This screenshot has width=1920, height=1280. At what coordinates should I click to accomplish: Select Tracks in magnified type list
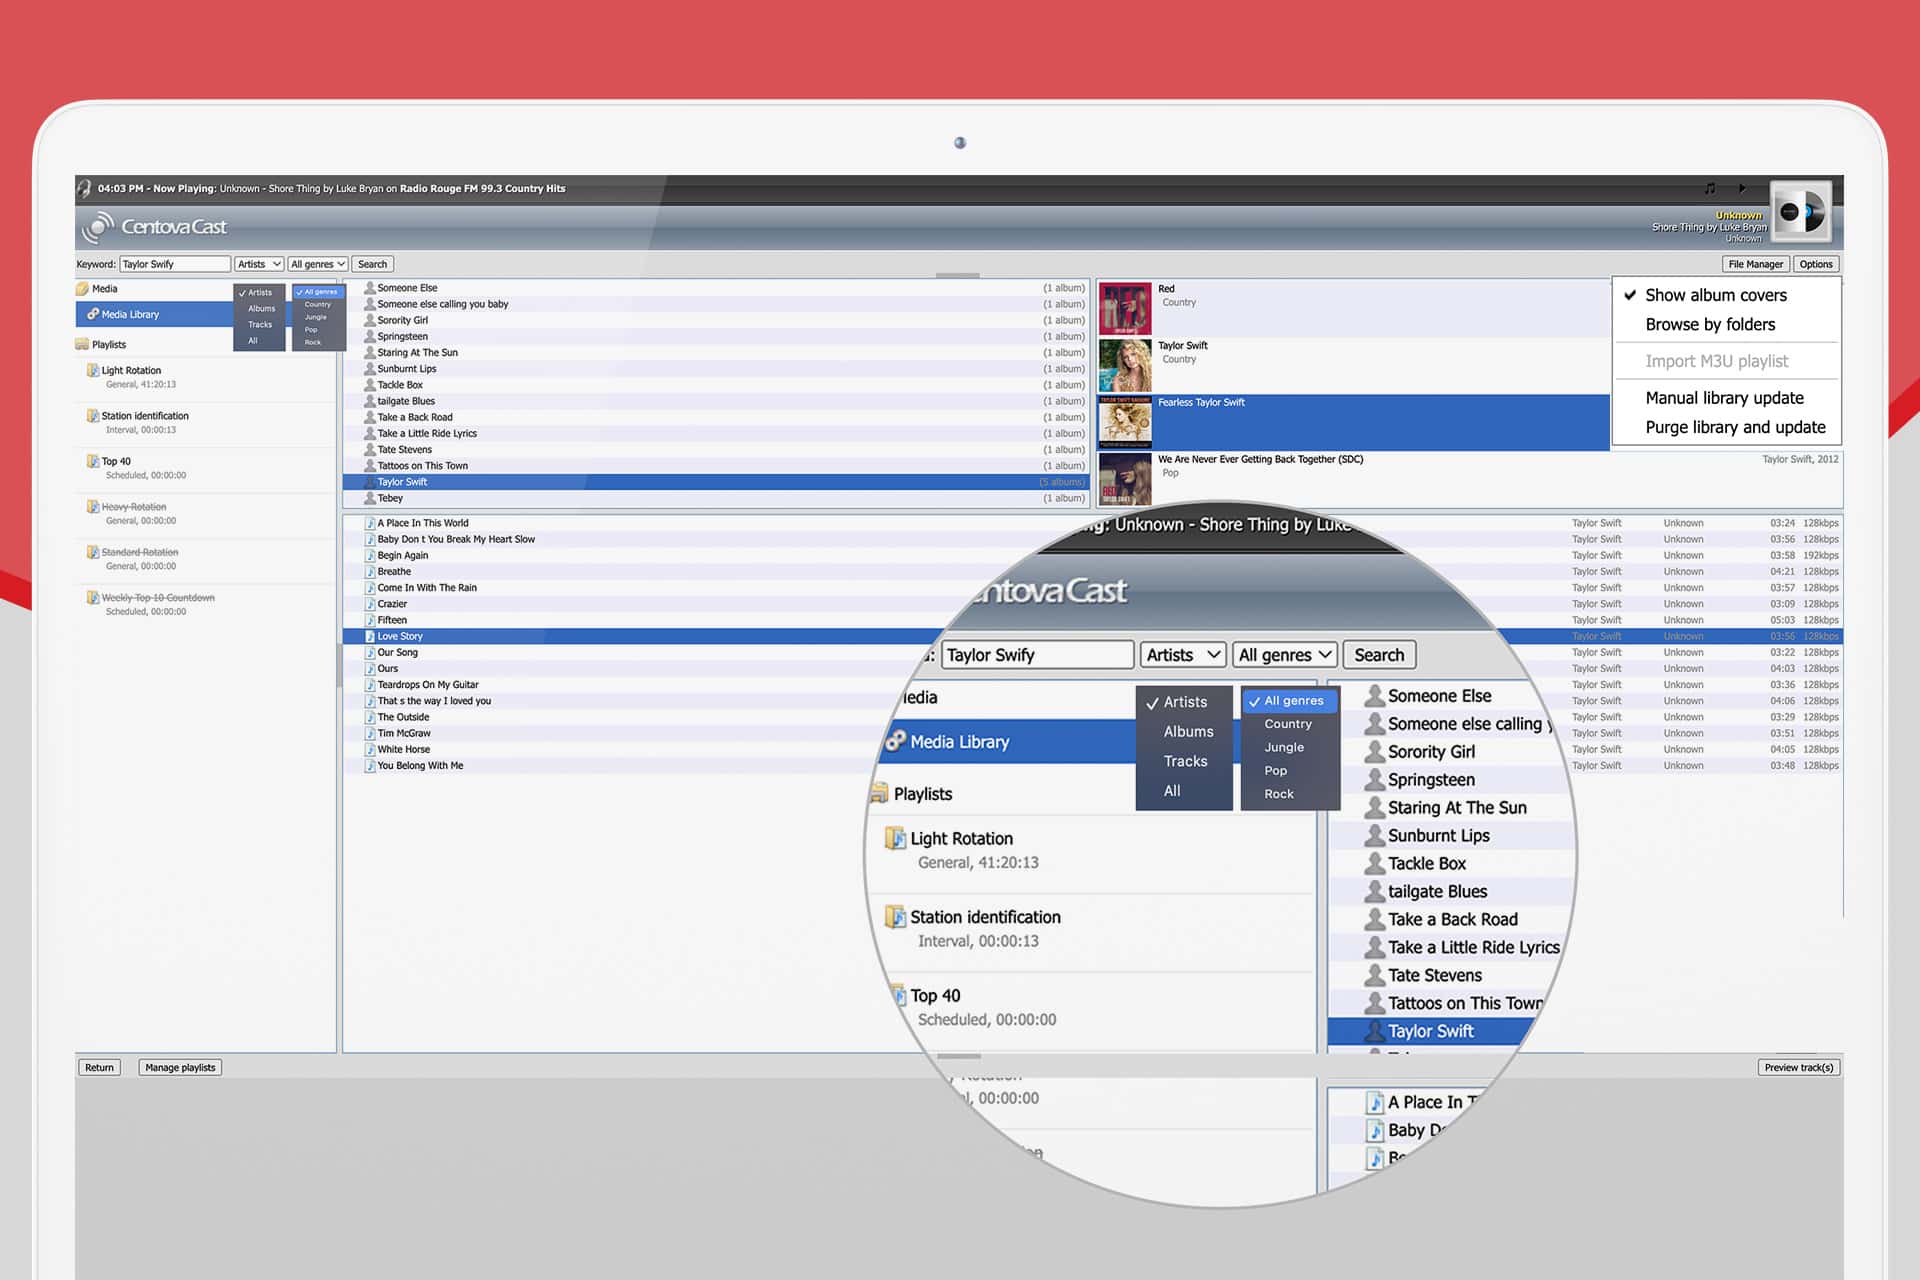coord(1185,761)
